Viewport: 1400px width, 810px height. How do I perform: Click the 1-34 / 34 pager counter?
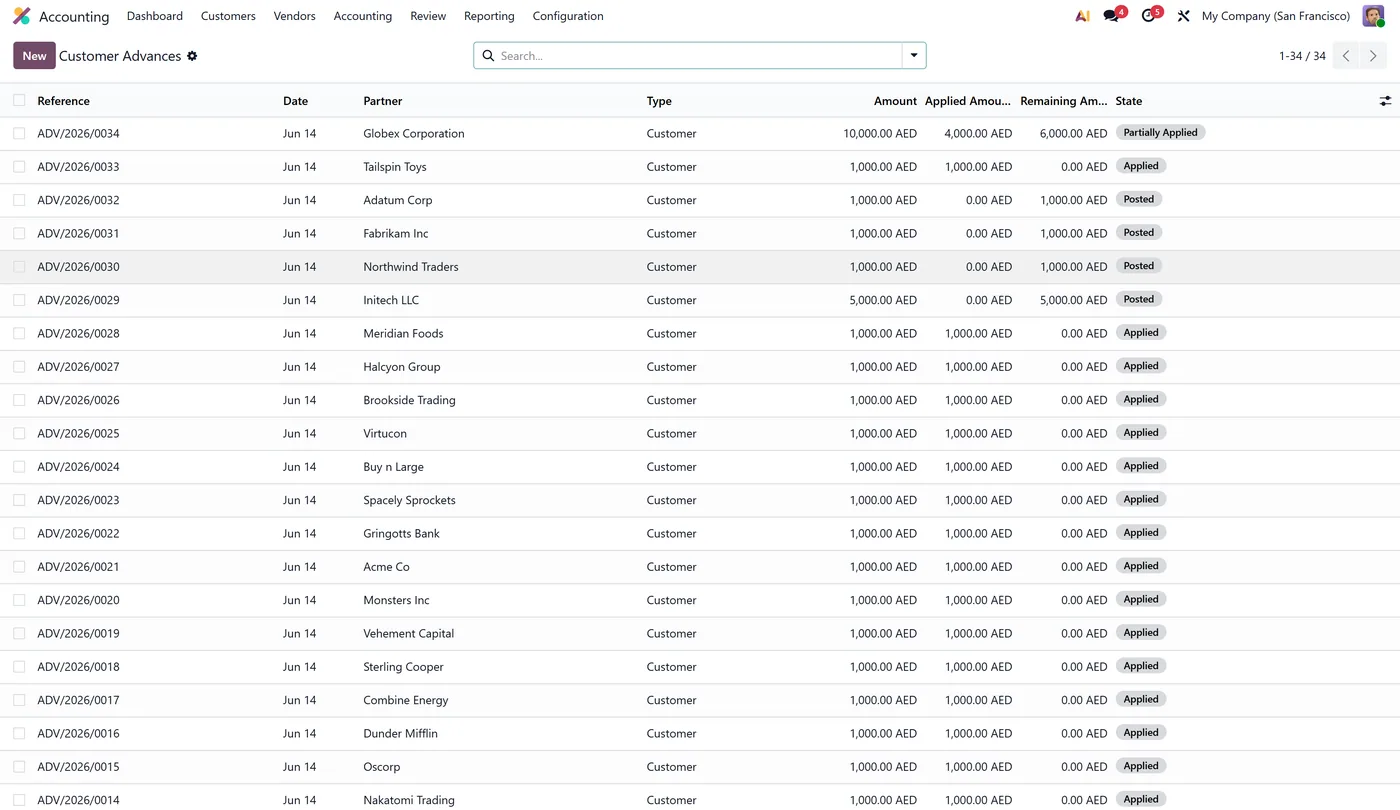(1302, 56)
